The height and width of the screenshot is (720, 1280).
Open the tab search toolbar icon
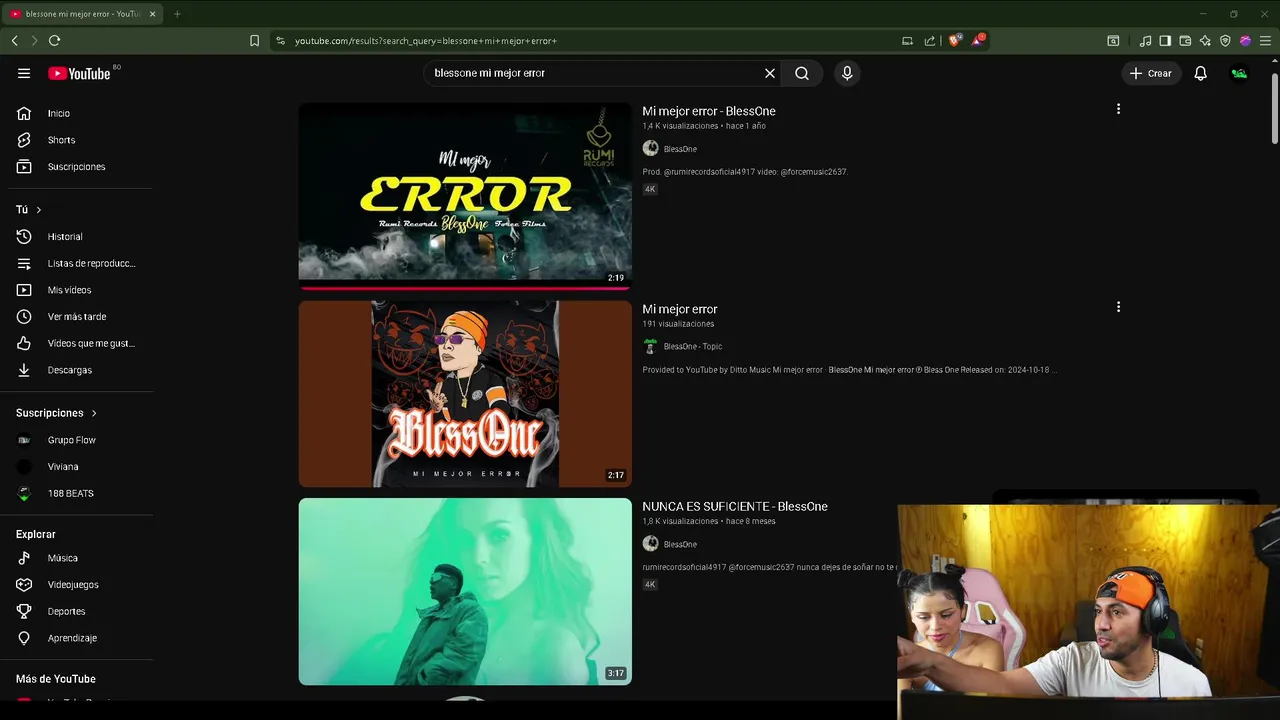(x=1113, y=41)
